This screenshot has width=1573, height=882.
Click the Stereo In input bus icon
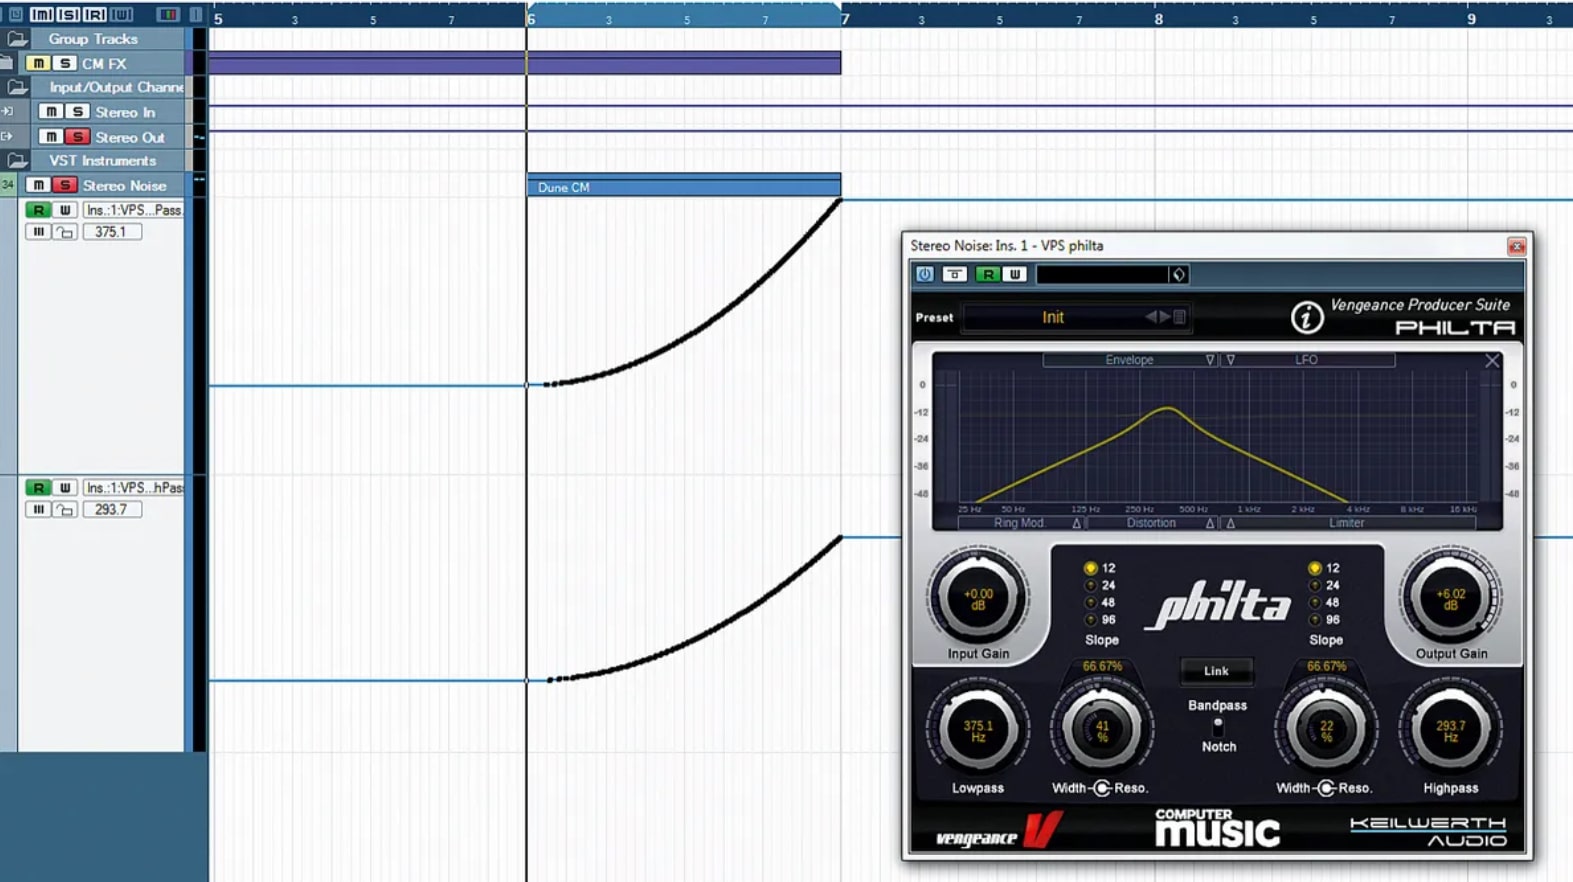point(8,112)
